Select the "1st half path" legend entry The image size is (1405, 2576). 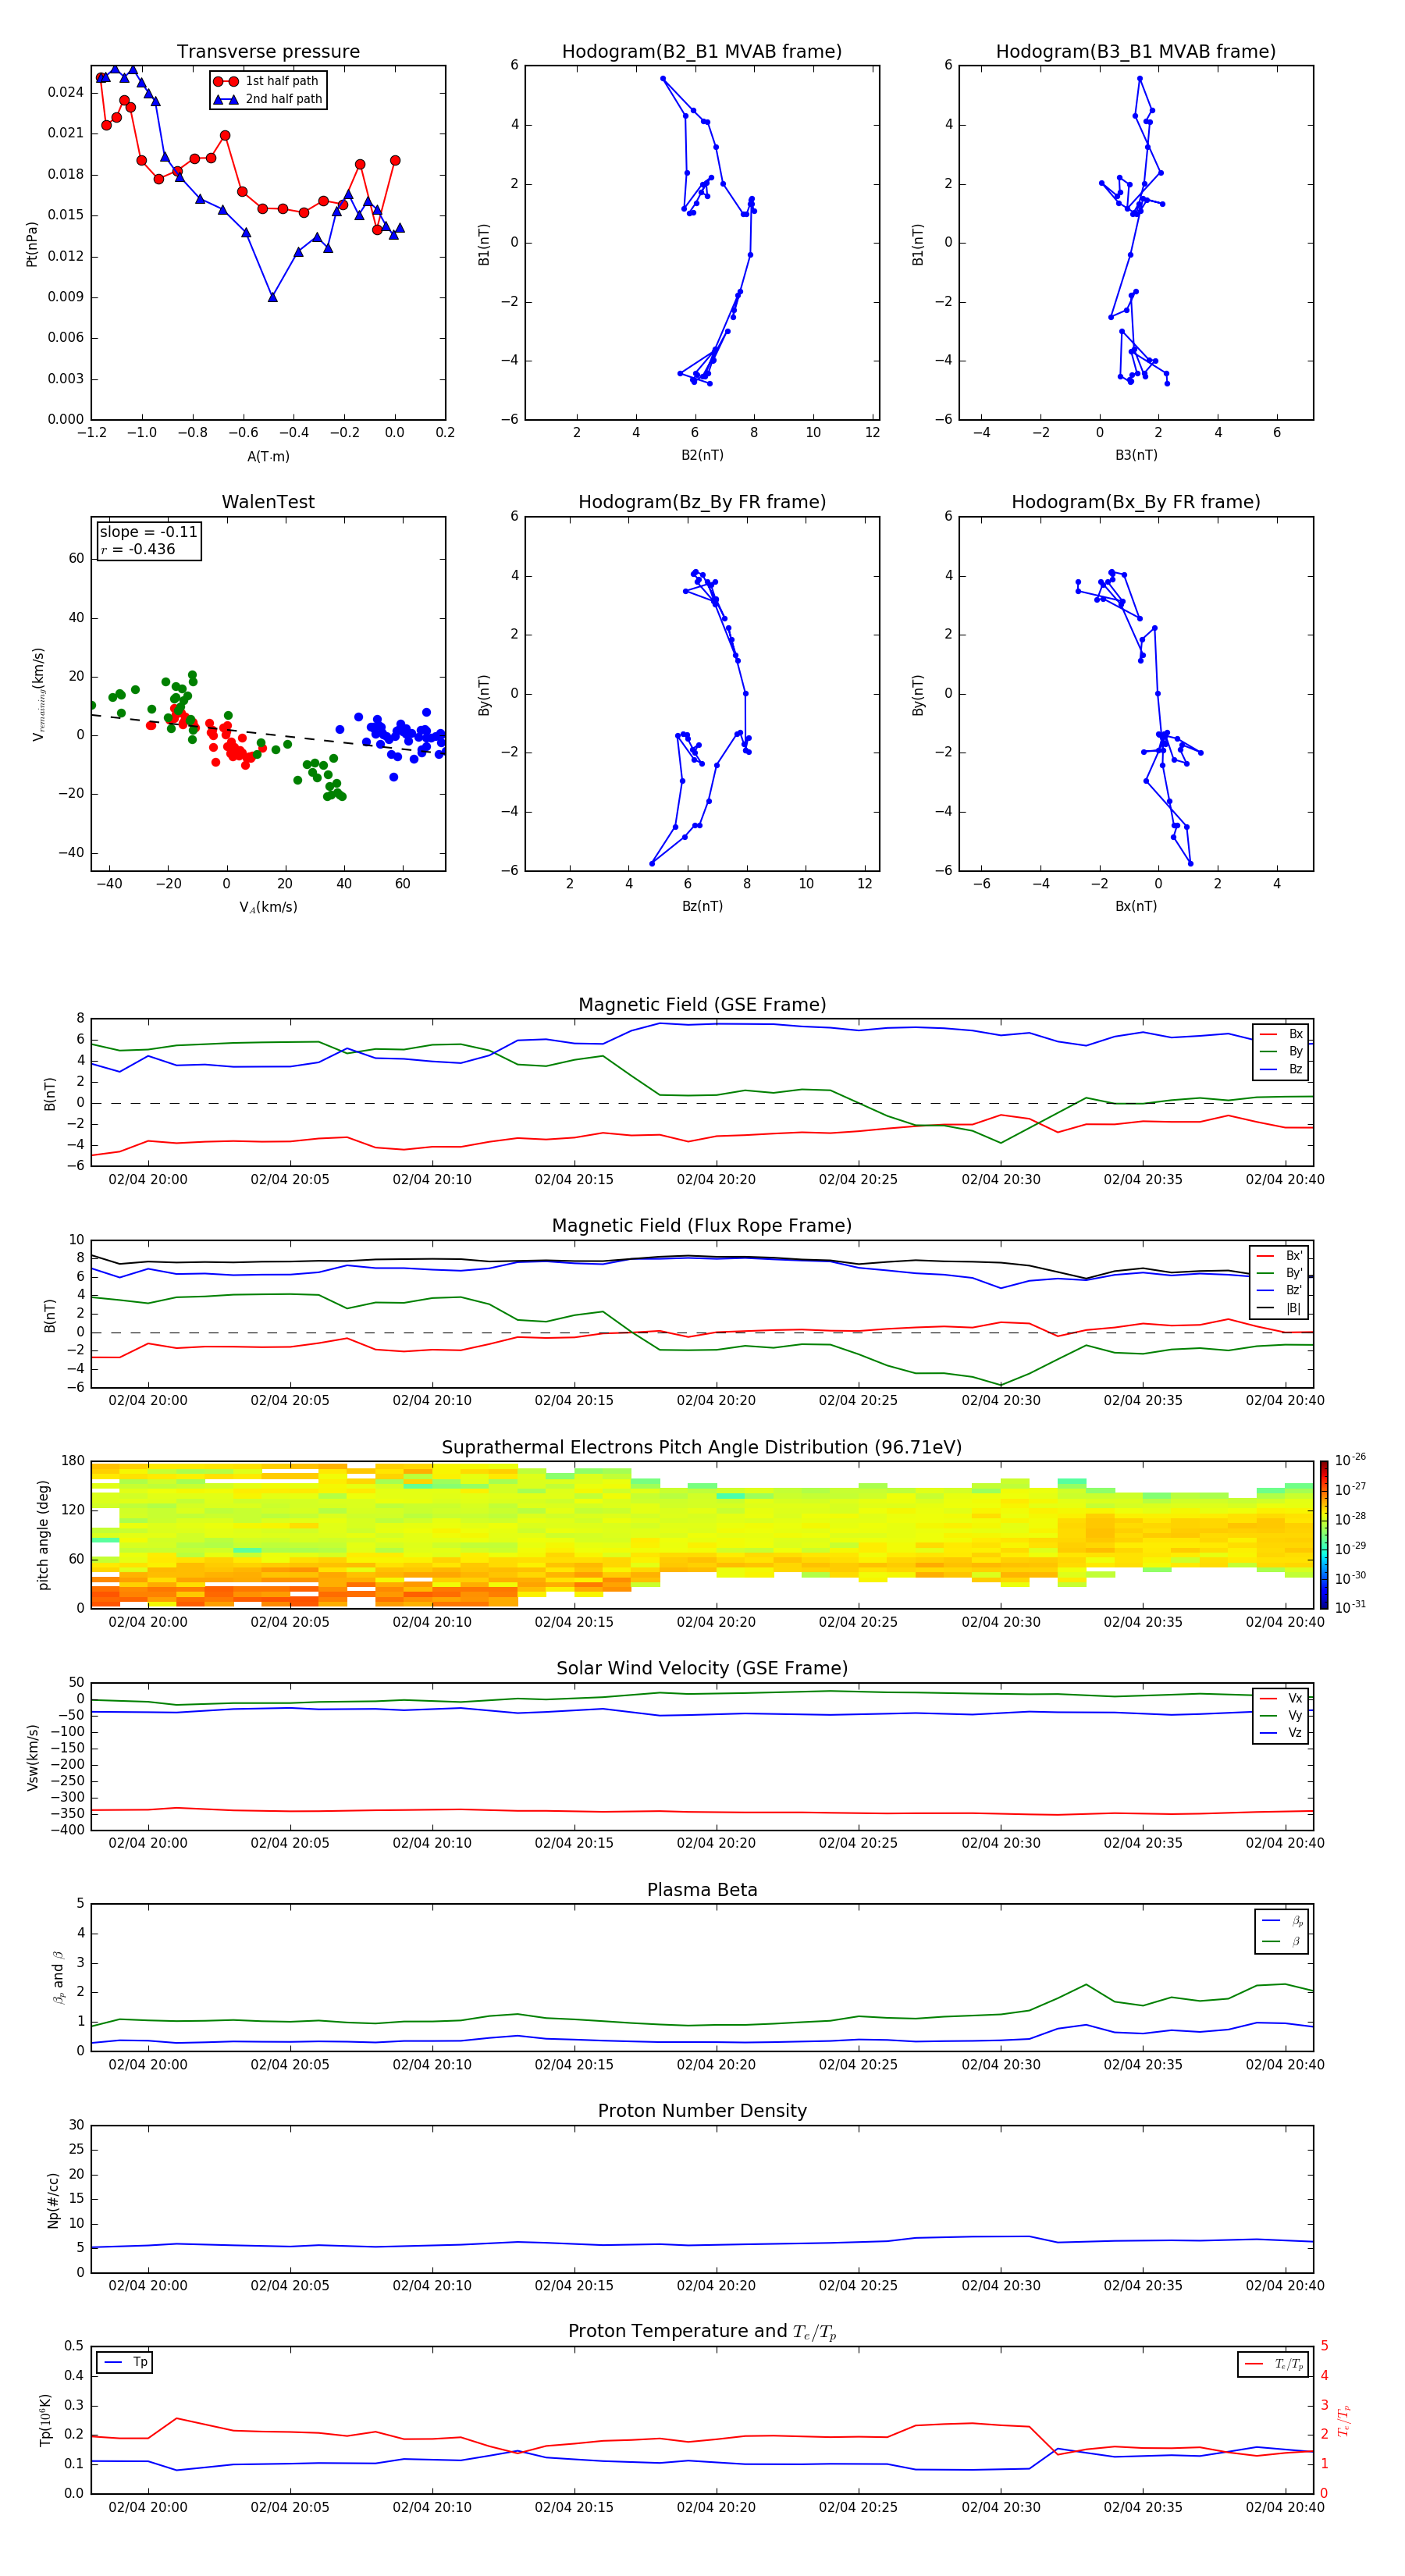tap(268, 81)
